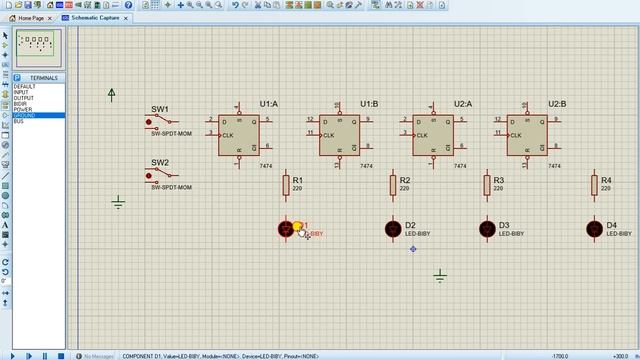Flip vertically with the Y-mirror icon

[5, 303]
